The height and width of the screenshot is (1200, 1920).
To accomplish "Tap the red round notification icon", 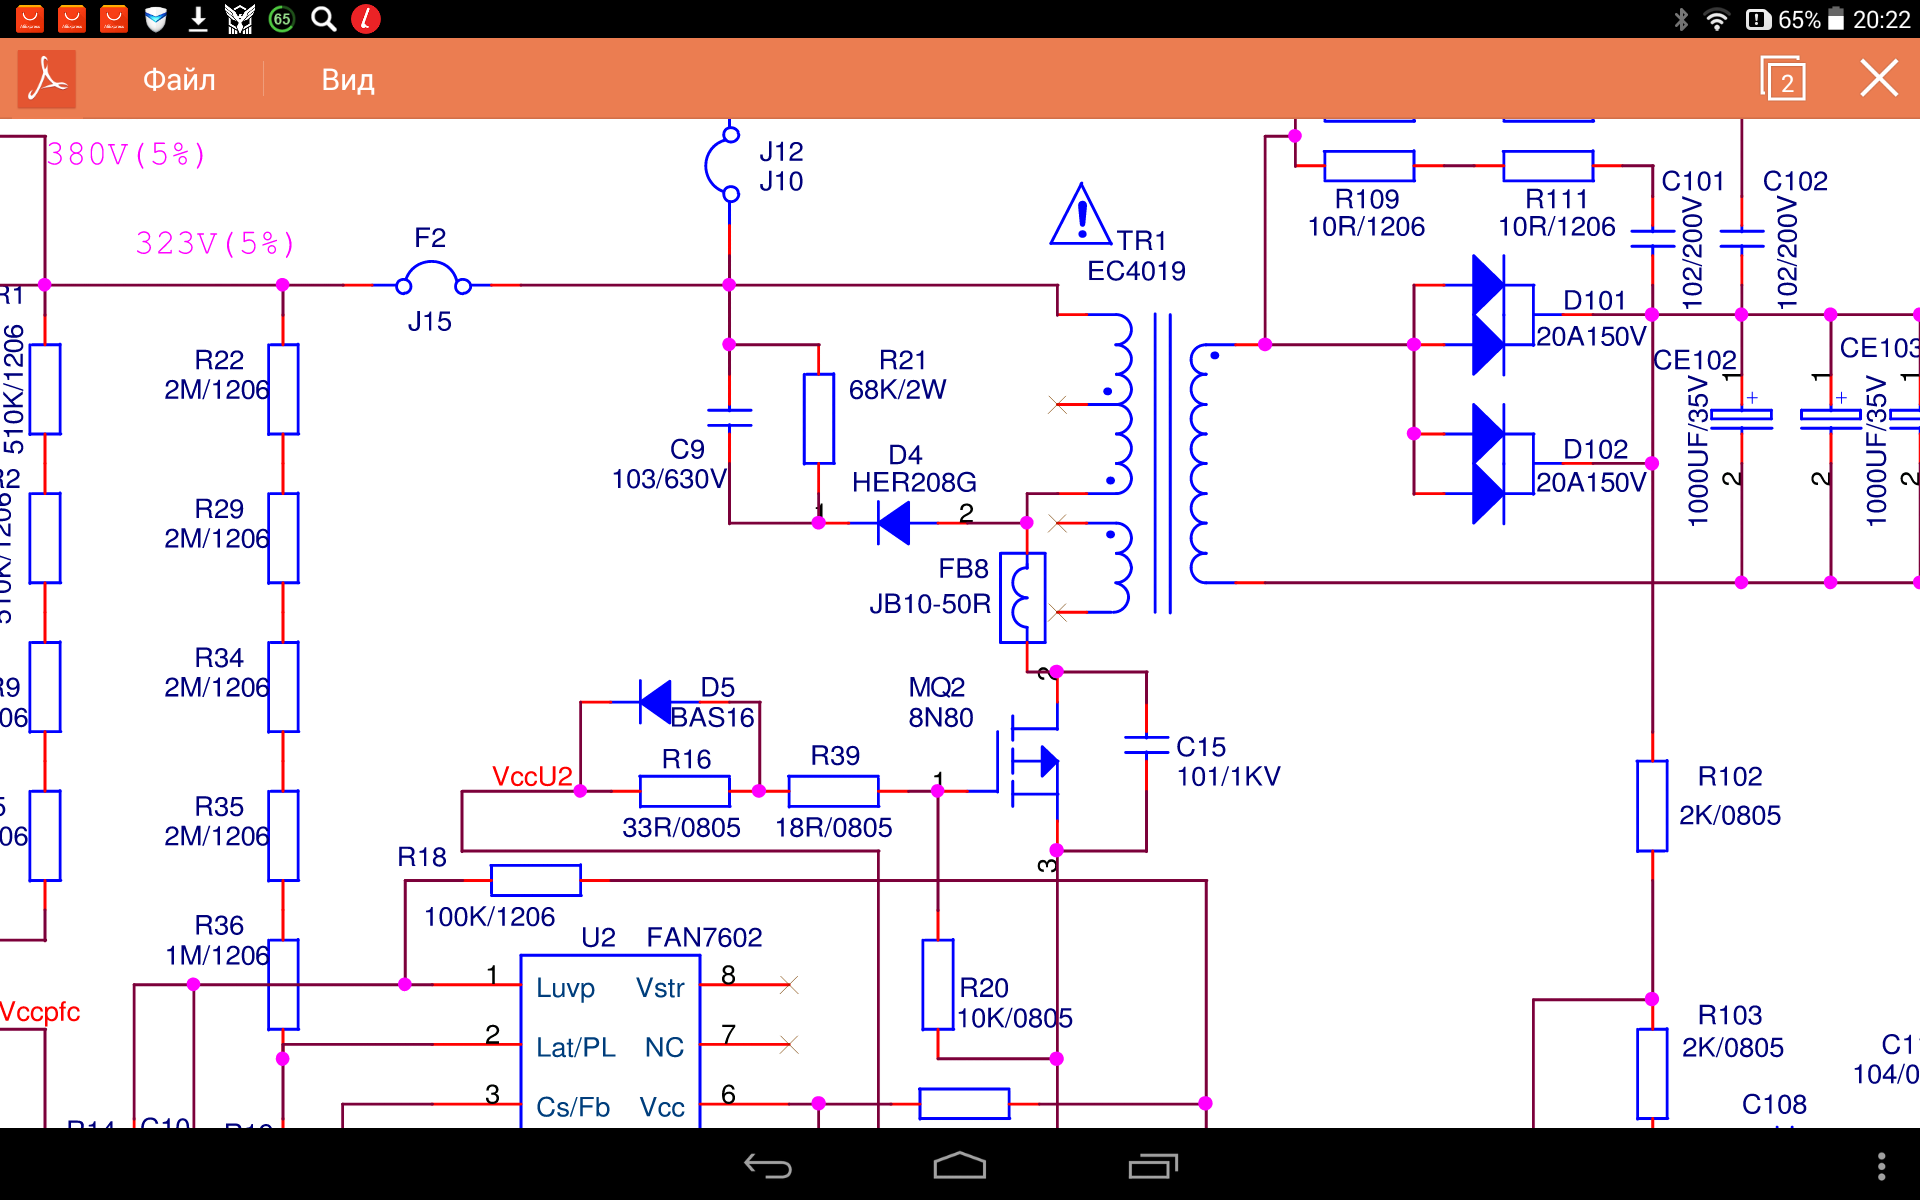I will (x=366, y=19).
